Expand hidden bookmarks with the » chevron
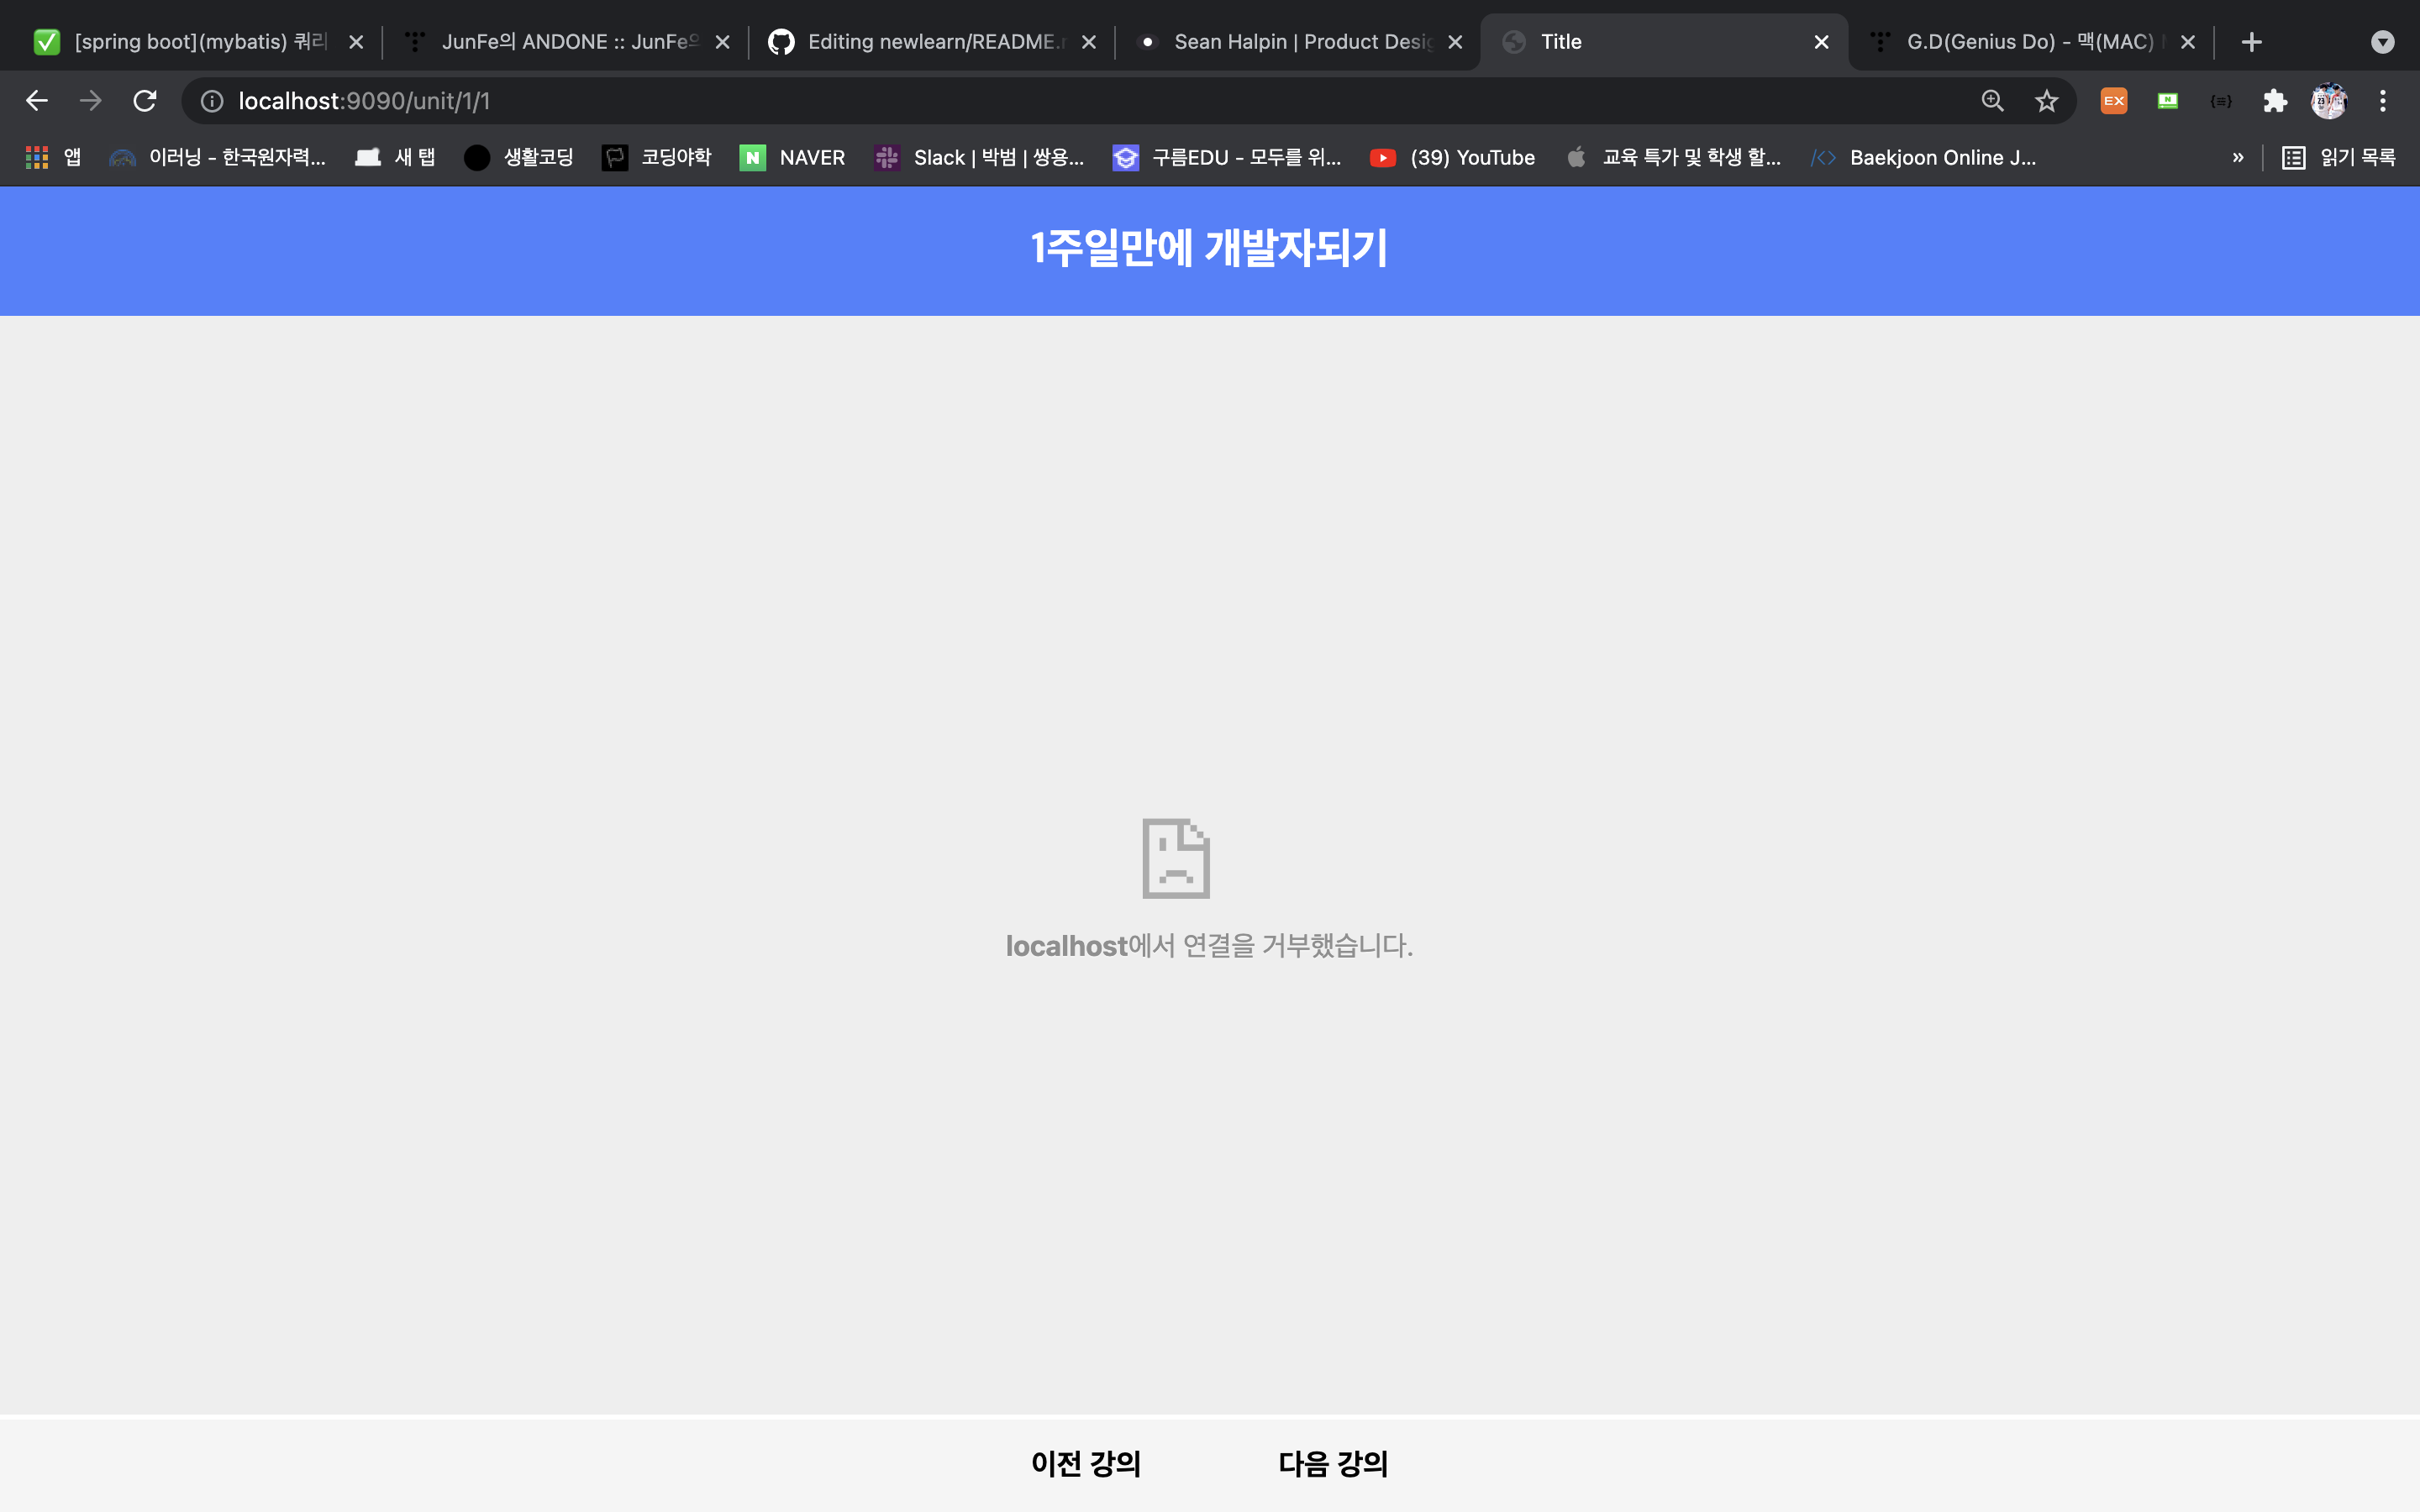This screenshot has height=1512, width=2420. (x=2238, y=157)
